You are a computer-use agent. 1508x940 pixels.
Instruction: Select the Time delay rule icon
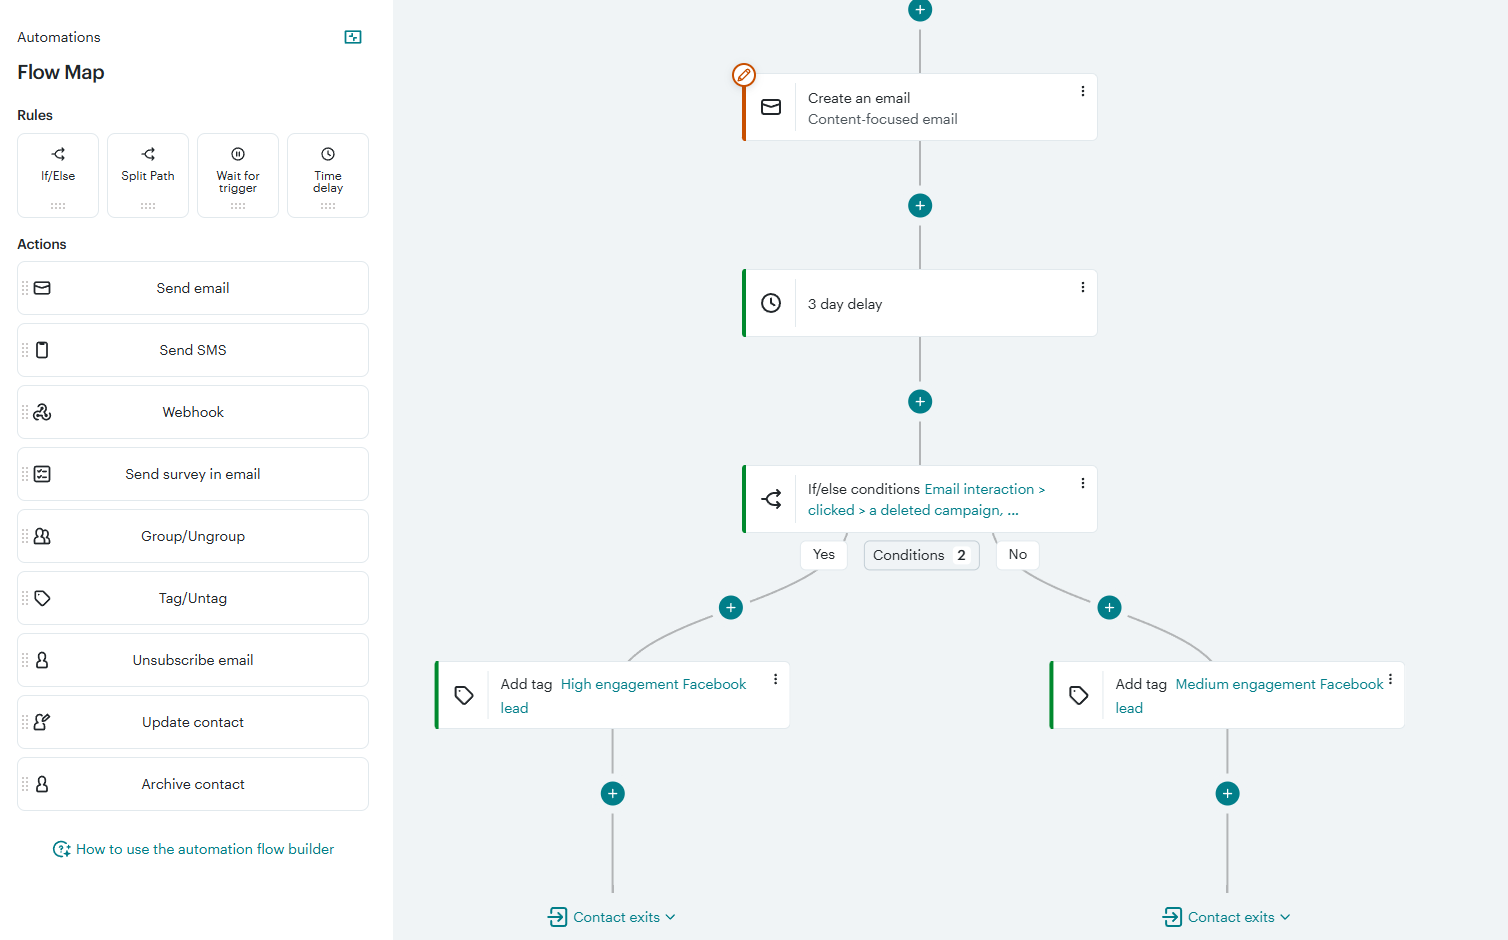click(x=327, y=154)
